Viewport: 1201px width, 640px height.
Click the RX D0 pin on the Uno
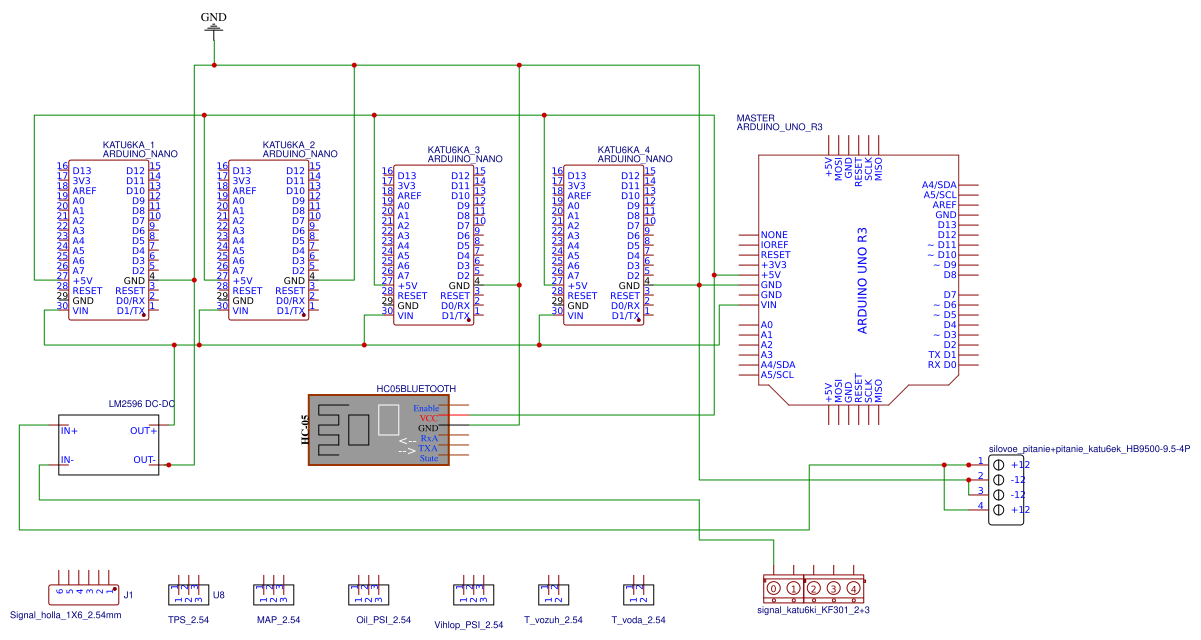point(942,365)
